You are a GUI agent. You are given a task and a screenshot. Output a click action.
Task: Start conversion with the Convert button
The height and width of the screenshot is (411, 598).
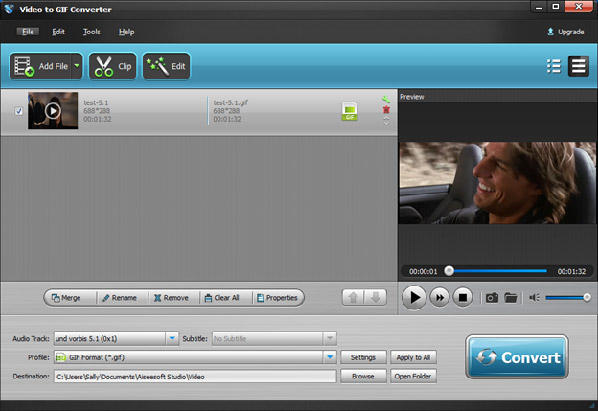(517, 357)
